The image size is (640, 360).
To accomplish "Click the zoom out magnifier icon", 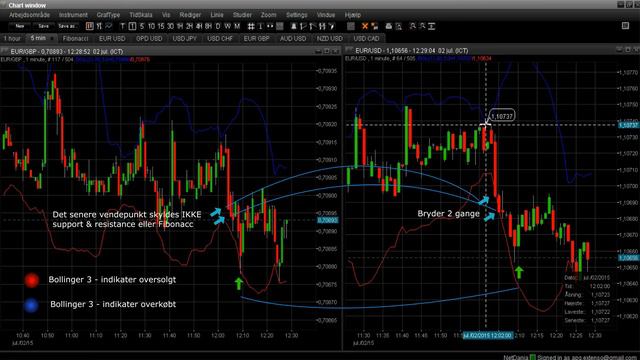I will tap(422, 26).
